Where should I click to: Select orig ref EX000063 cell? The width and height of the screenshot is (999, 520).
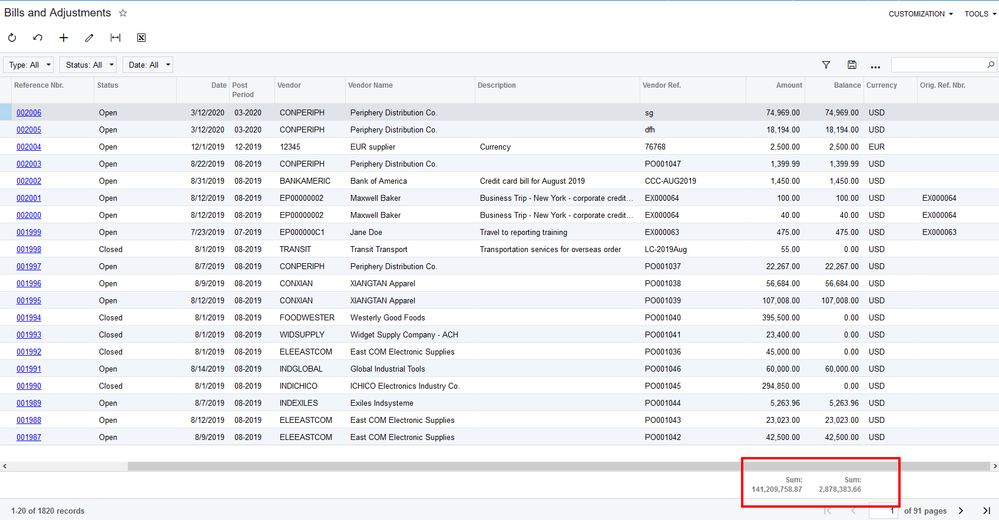tap(939, 233)
